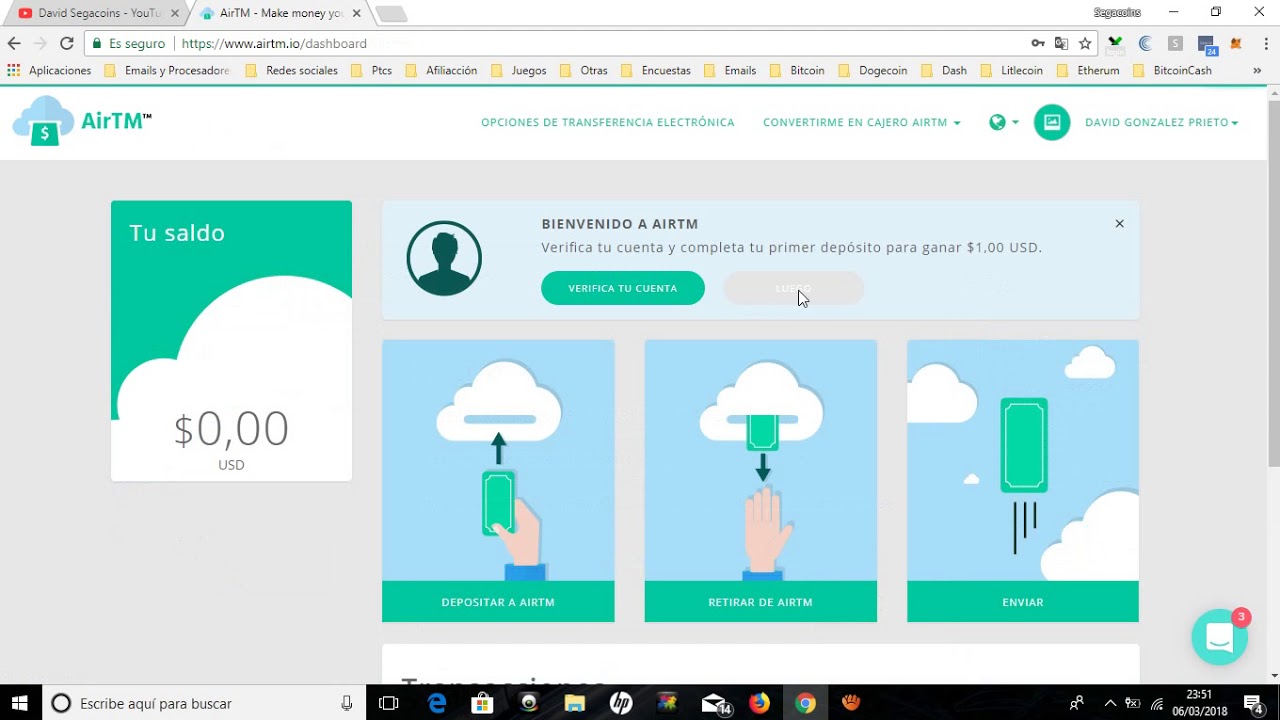
Task: Click the browser back arrow
Action: coord(14,43)
